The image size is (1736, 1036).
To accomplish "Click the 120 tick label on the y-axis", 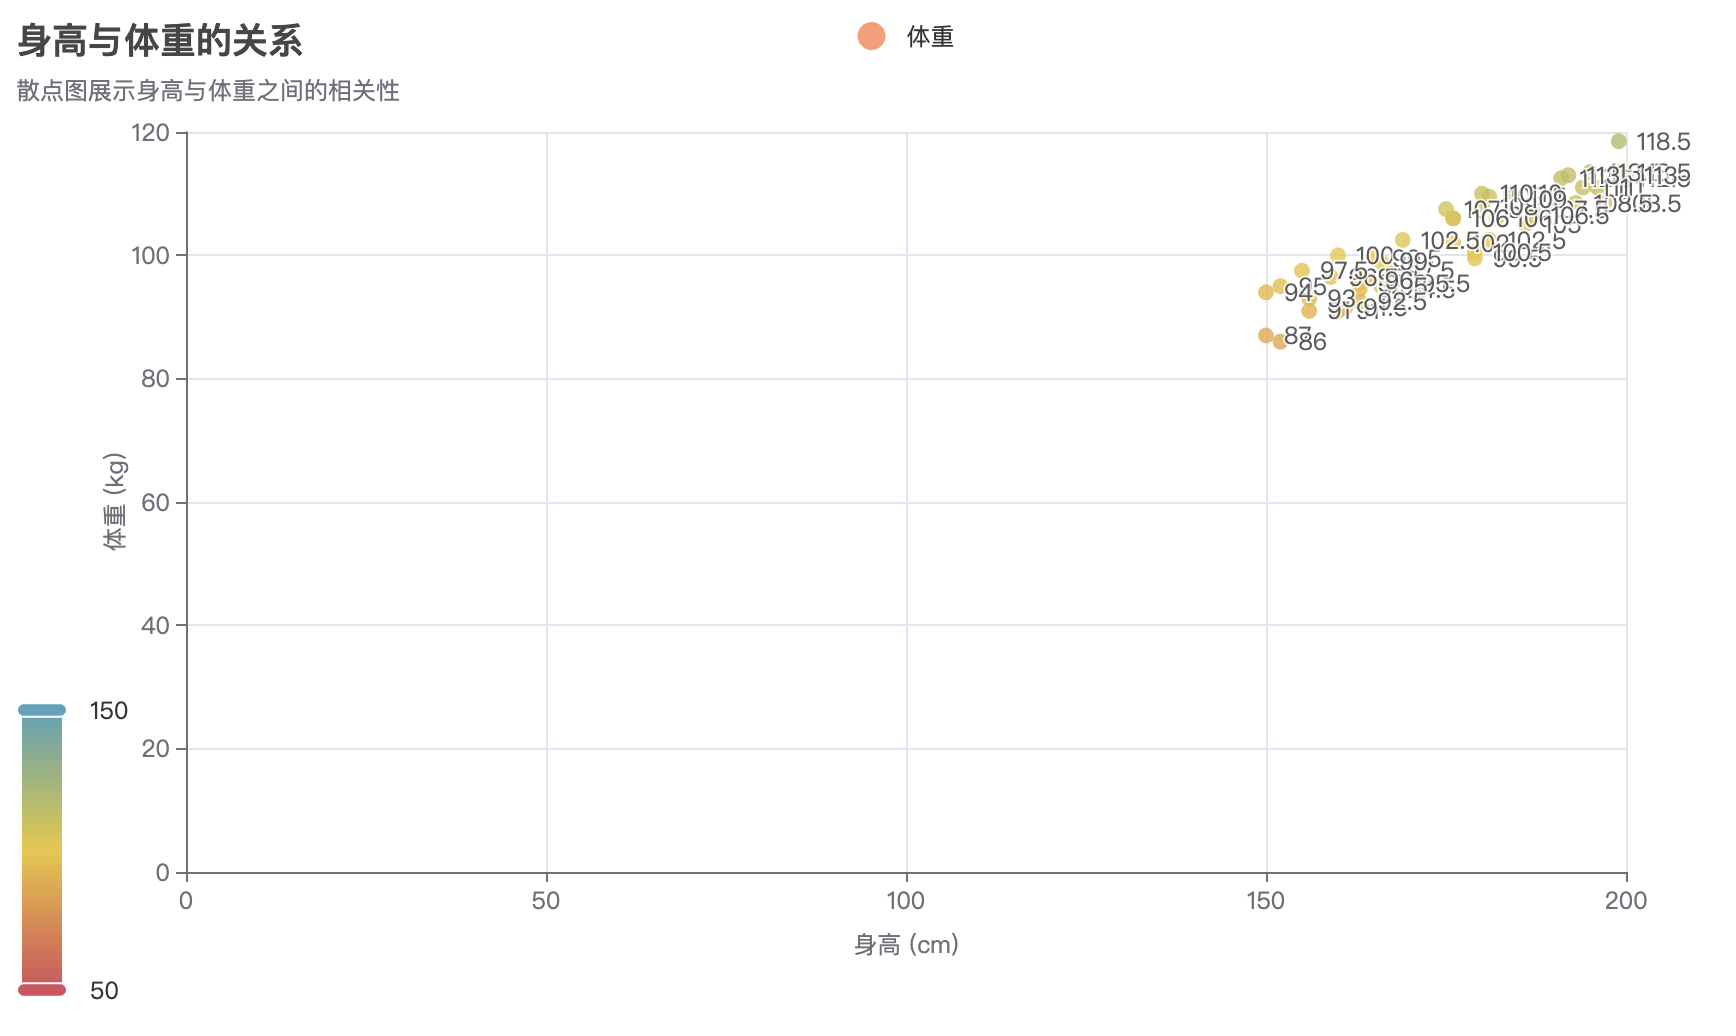I will (151, 132).
